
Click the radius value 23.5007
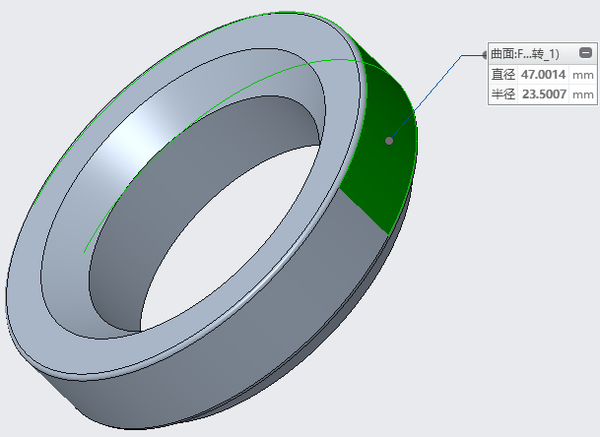[543, 94]
